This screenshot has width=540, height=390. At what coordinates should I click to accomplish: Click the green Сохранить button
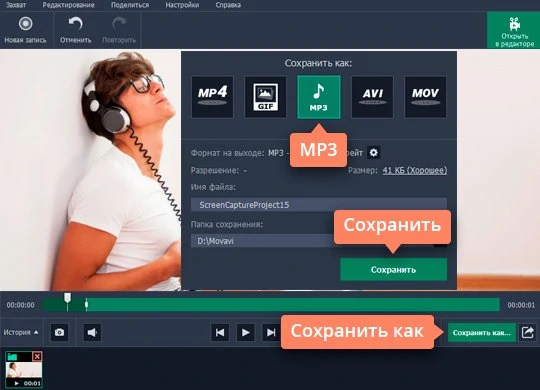[x=394, y=269]
